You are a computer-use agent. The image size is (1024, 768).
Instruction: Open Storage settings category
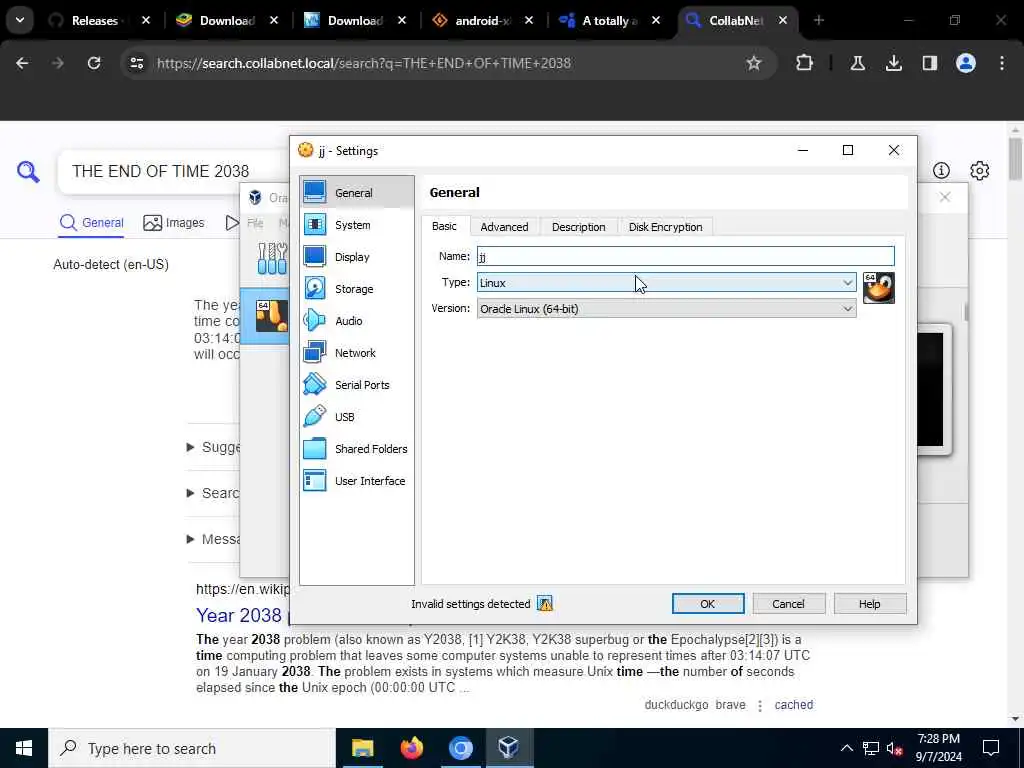point(357,289)
